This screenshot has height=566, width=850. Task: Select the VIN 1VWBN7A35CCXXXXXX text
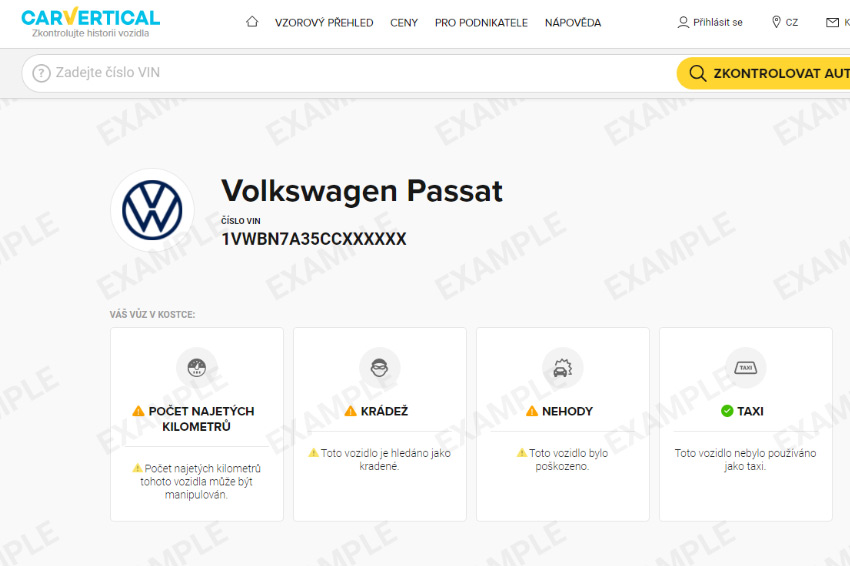coord(314,239)
